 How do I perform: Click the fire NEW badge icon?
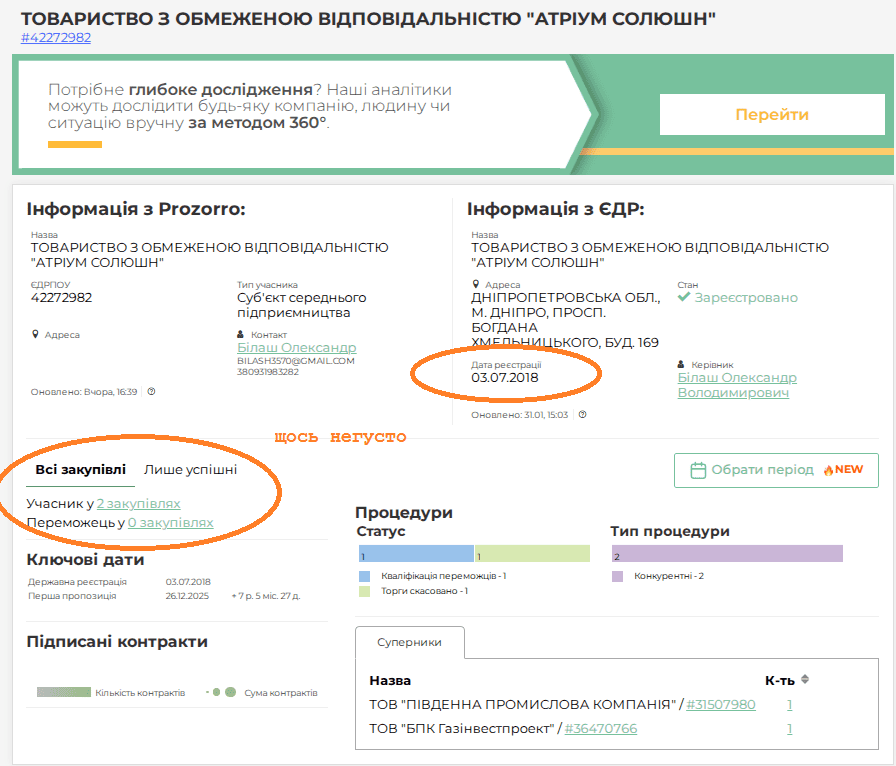pyautogui.click(x=828, y=470)
